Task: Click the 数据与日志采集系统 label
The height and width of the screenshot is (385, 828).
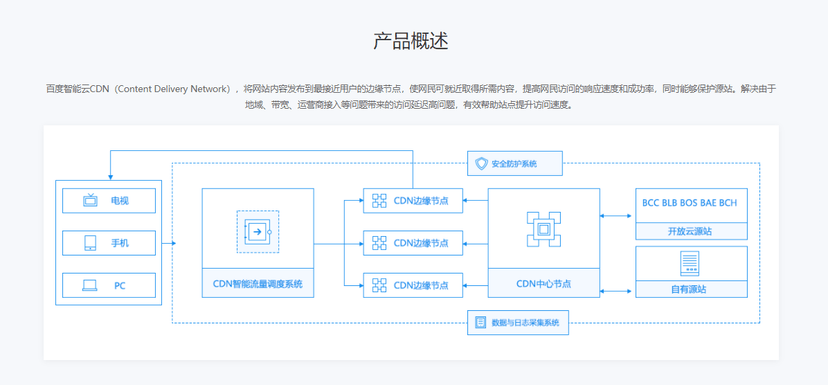Action: (525, 322)
